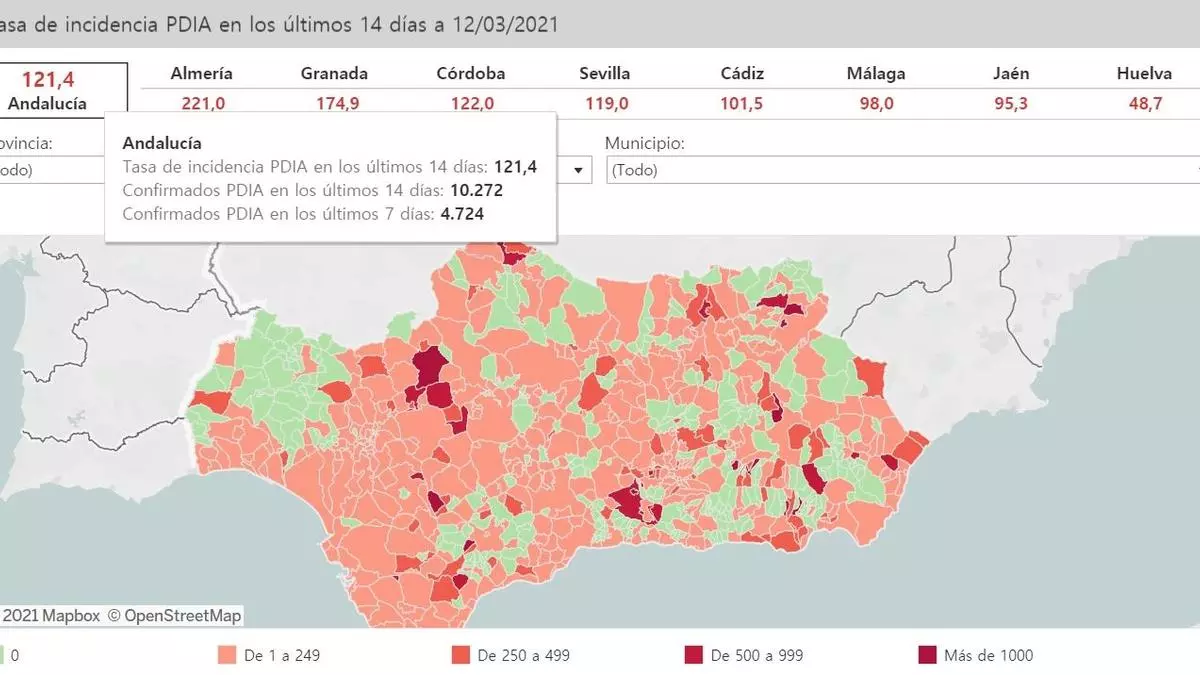The image size is (1200, 675).
Task: Open the OpenStreetMap attribution link
Action: pos(183,616)
